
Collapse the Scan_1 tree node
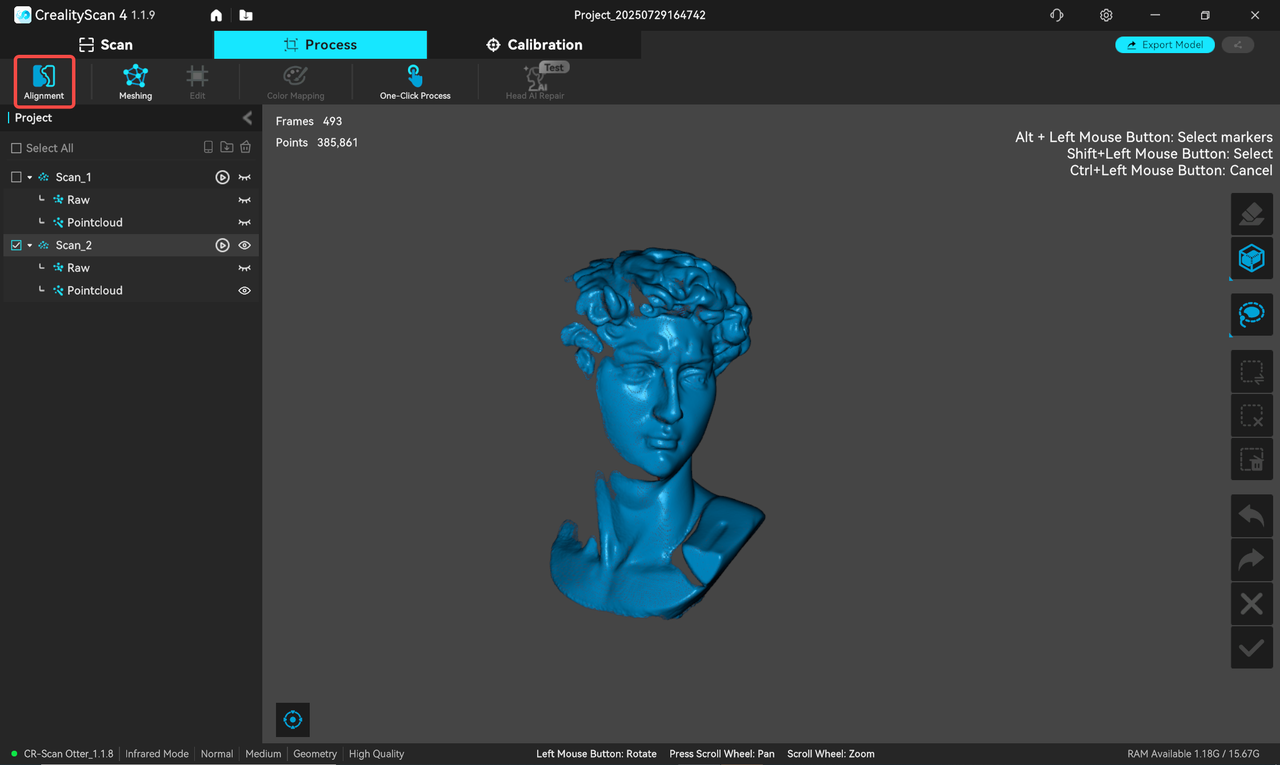30,177
